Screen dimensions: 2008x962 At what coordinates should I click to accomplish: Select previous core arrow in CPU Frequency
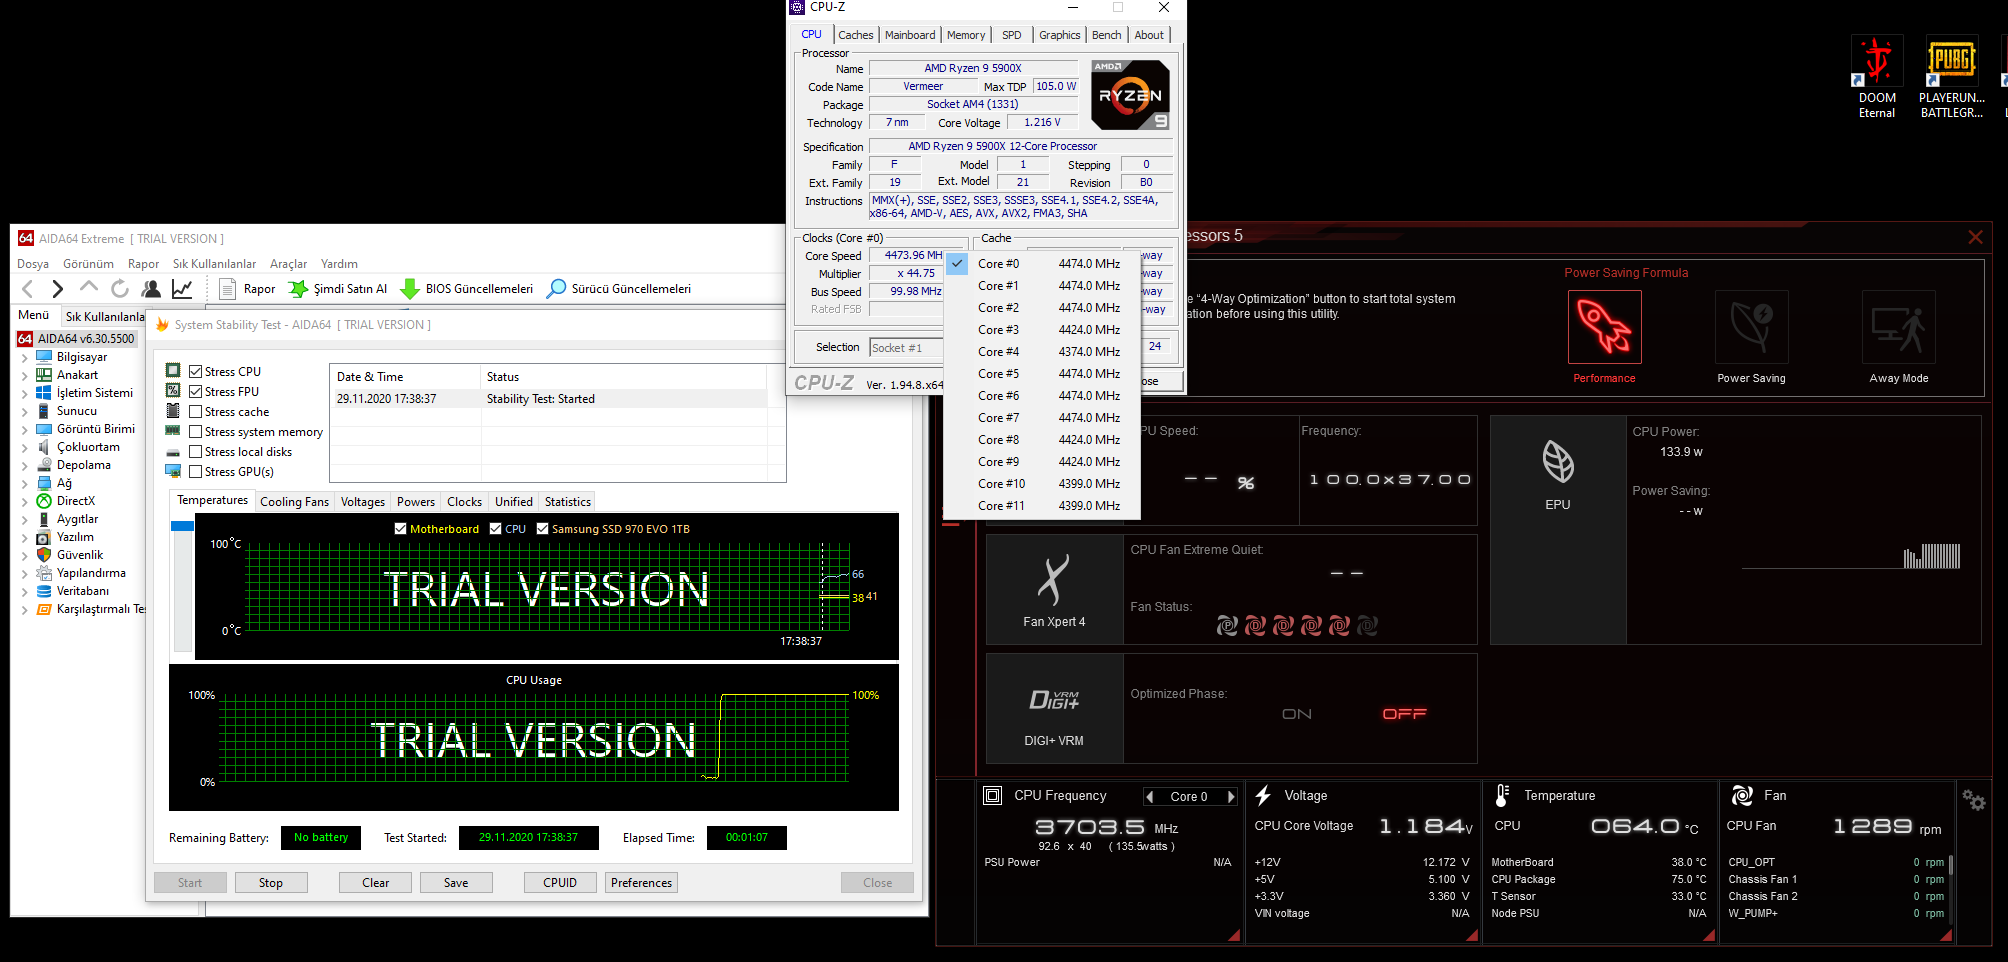pyautogui.click(x=1150, y=797)
